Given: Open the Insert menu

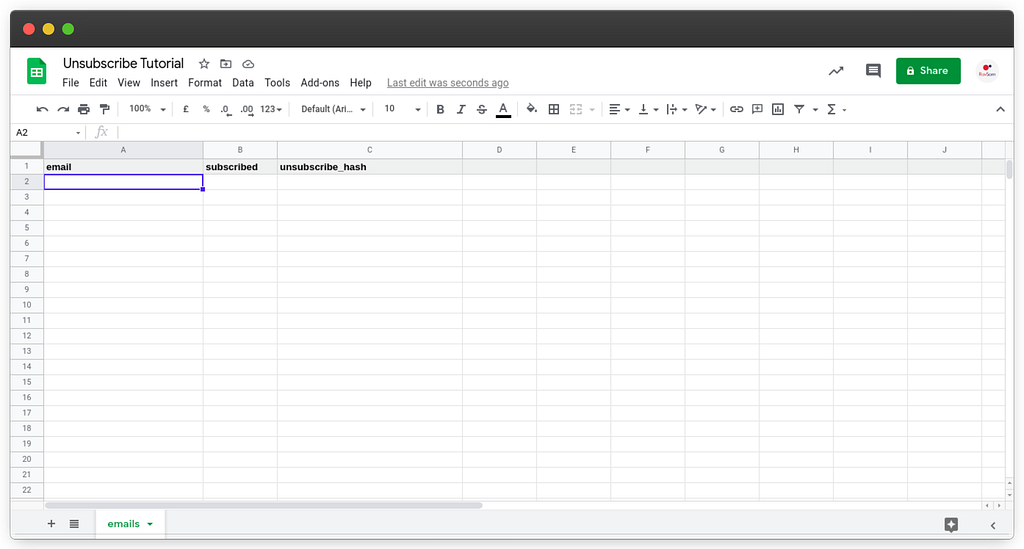Looking at the screenshot, I should click(164, 83).
